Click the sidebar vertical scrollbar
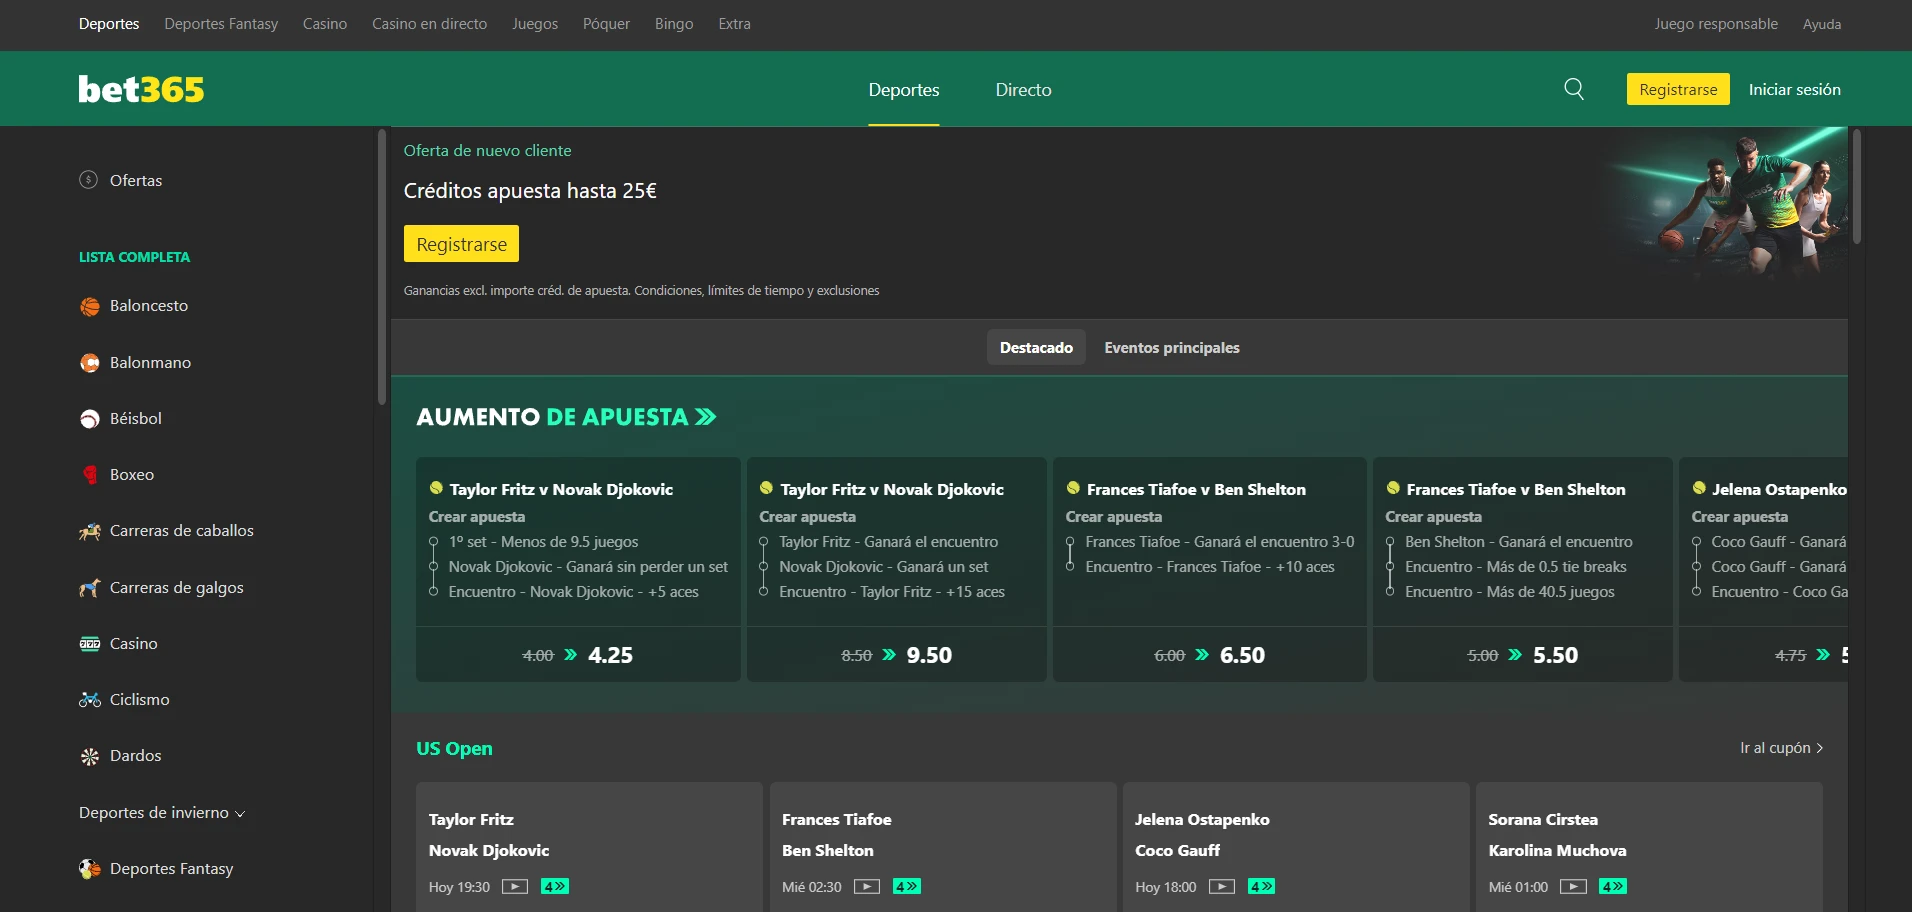 pos(382,267)
